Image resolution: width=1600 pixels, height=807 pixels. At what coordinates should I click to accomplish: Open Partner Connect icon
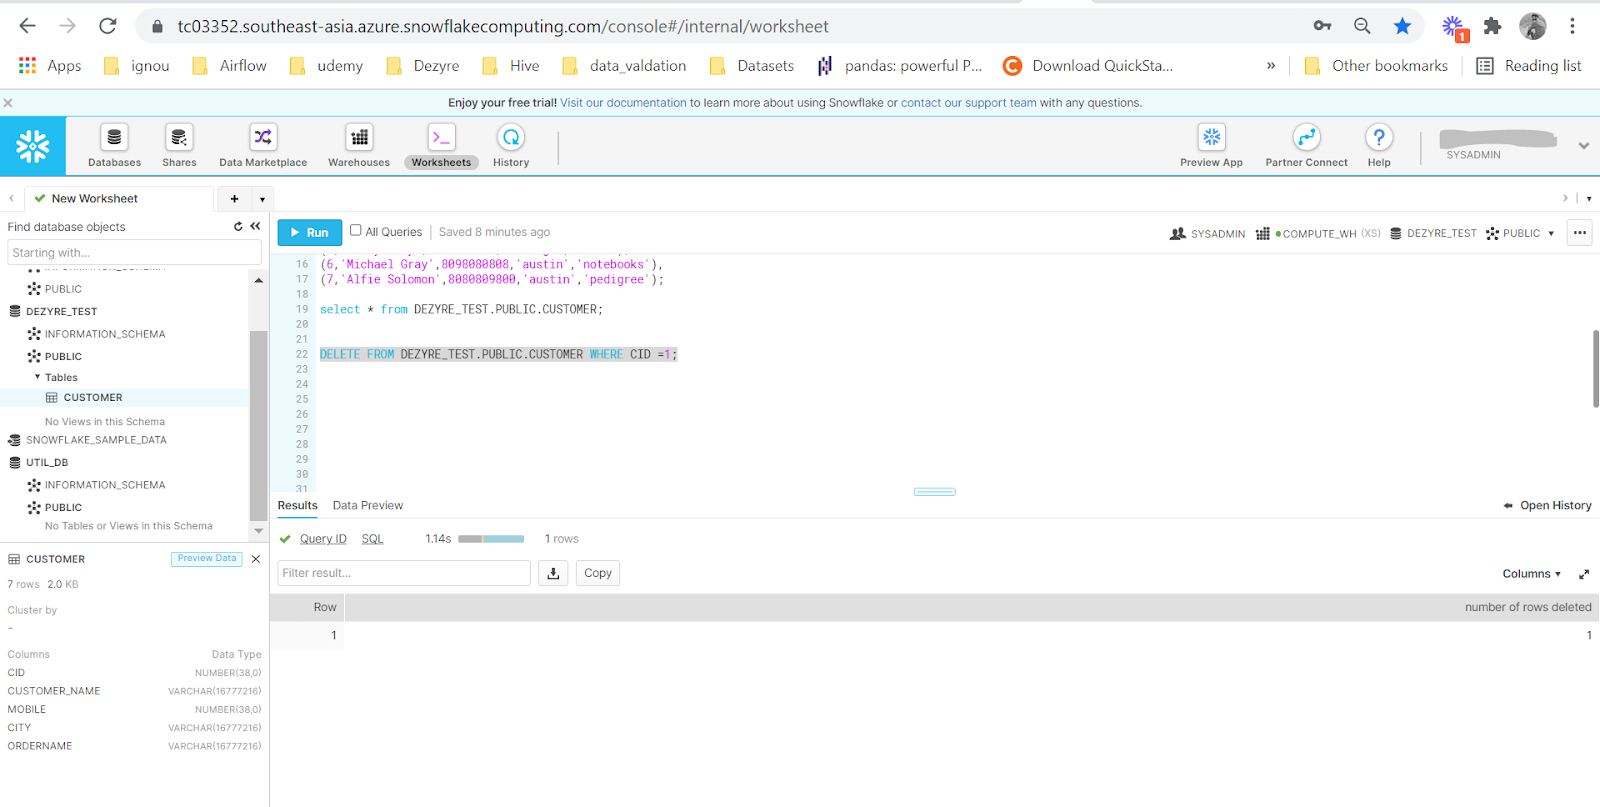1306,138
